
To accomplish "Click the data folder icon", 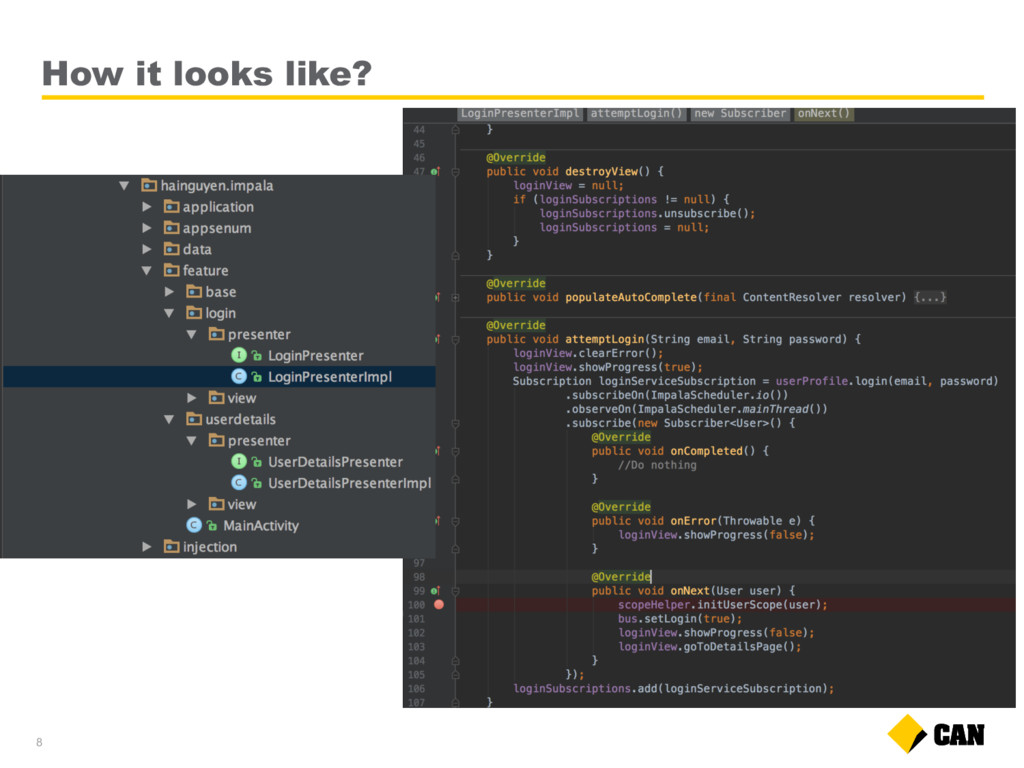I will [171, 249].
